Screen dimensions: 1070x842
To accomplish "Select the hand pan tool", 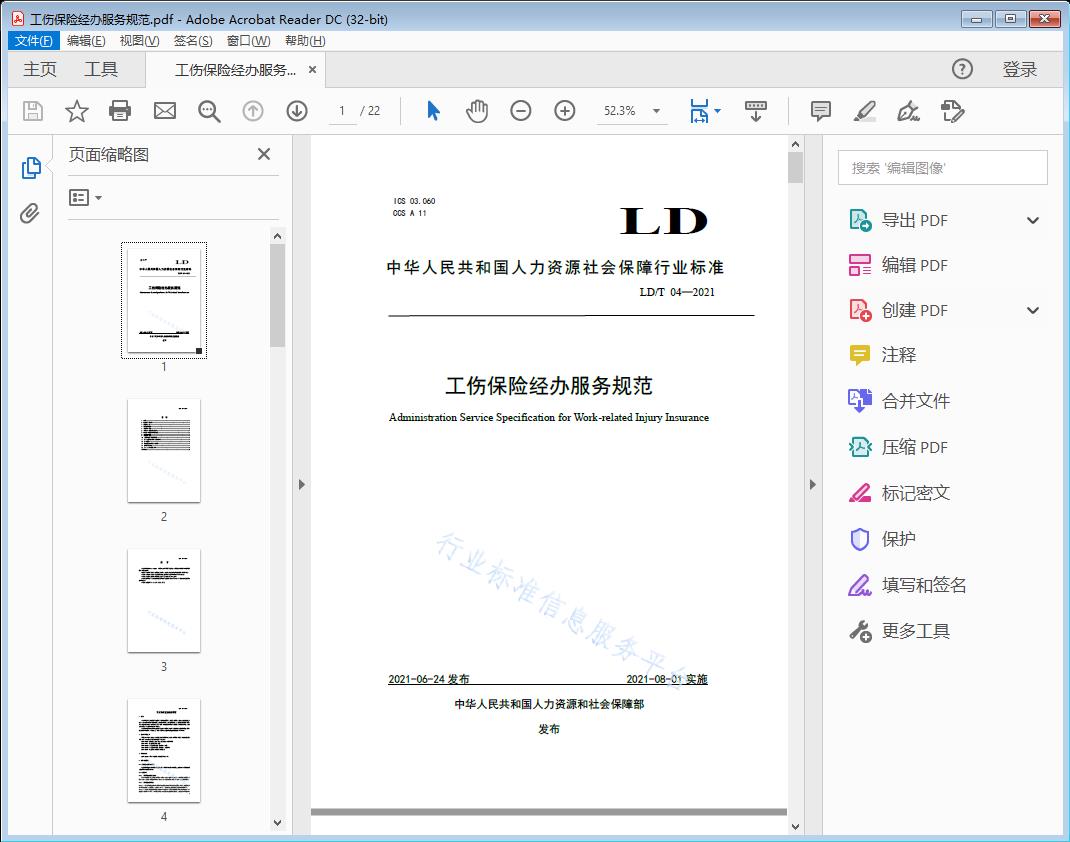I will [477, 111].
